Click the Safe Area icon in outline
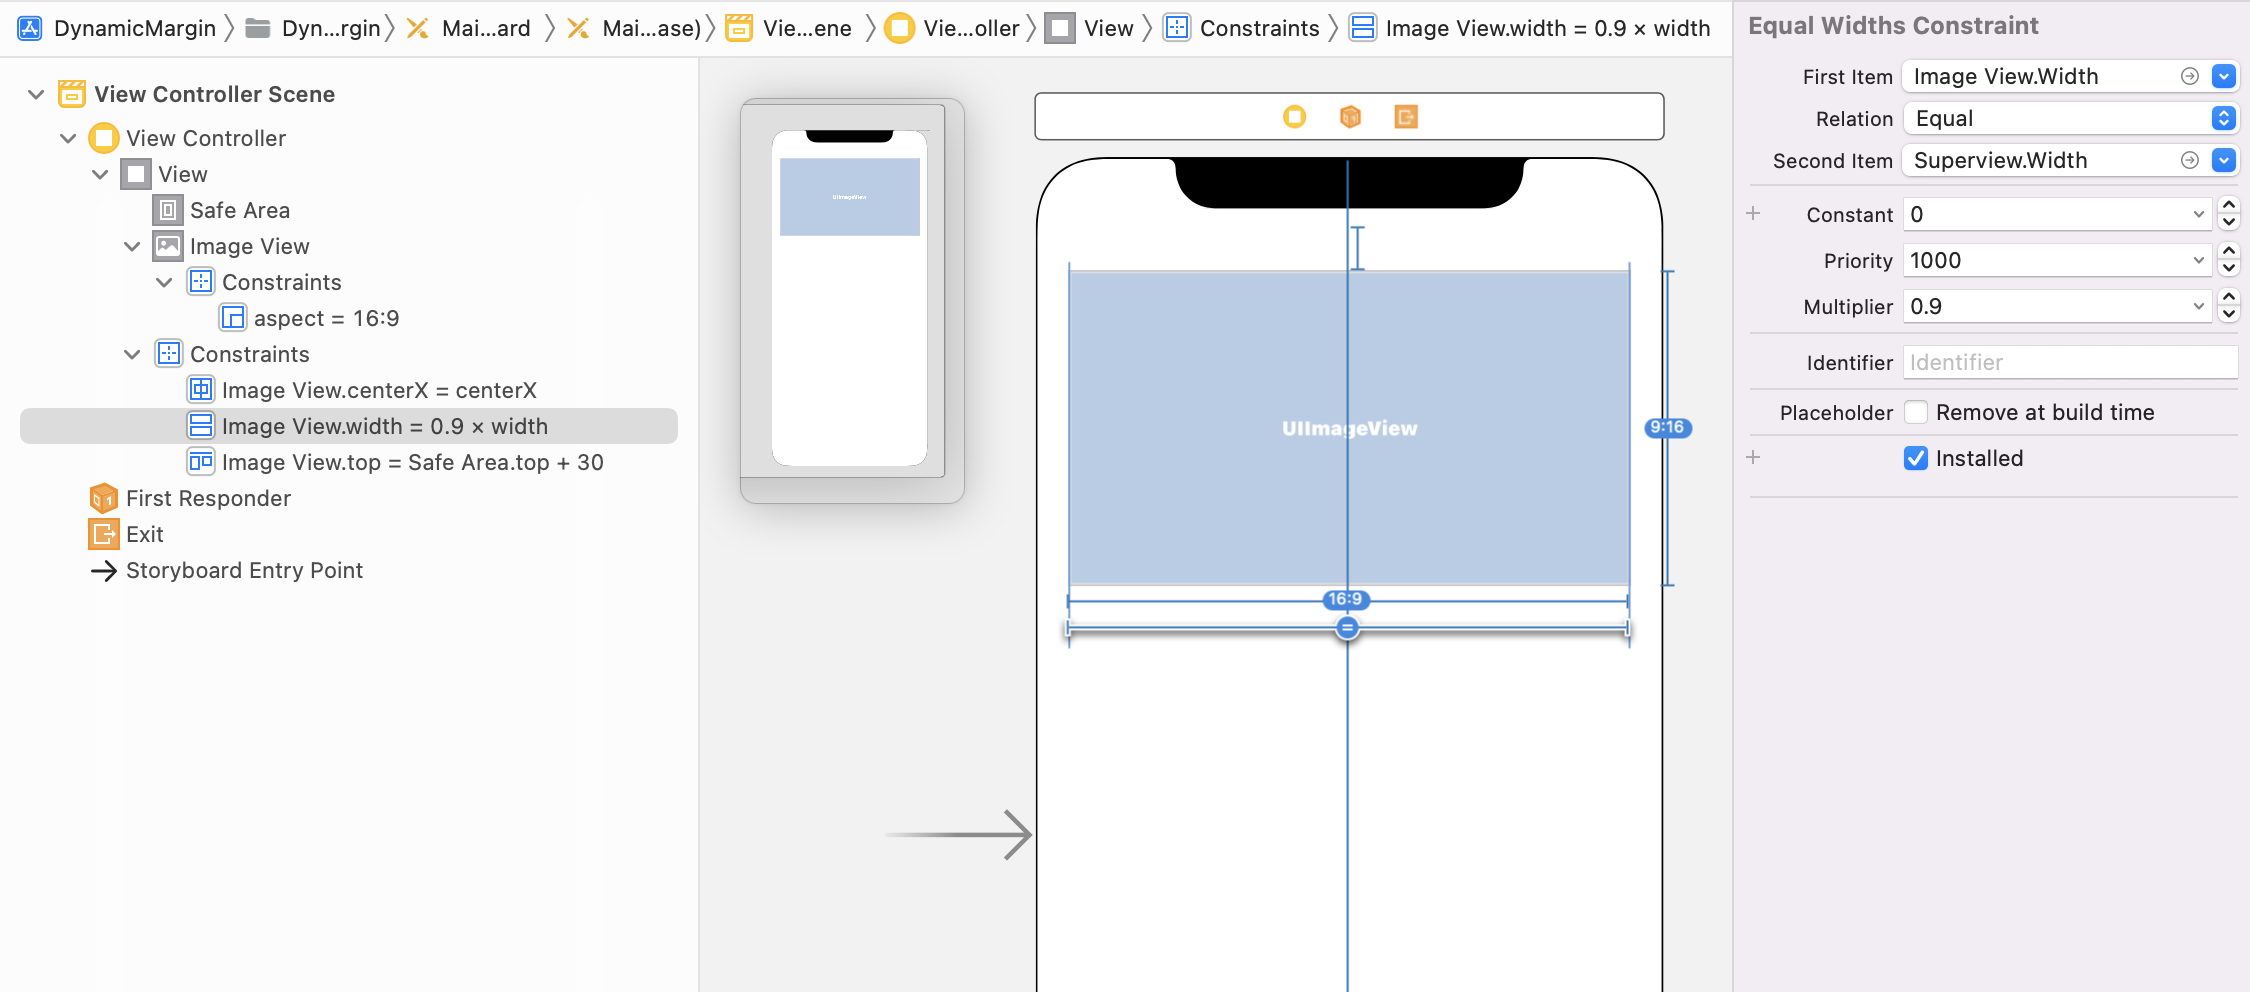2250x992 pixels. click(168, 210)
